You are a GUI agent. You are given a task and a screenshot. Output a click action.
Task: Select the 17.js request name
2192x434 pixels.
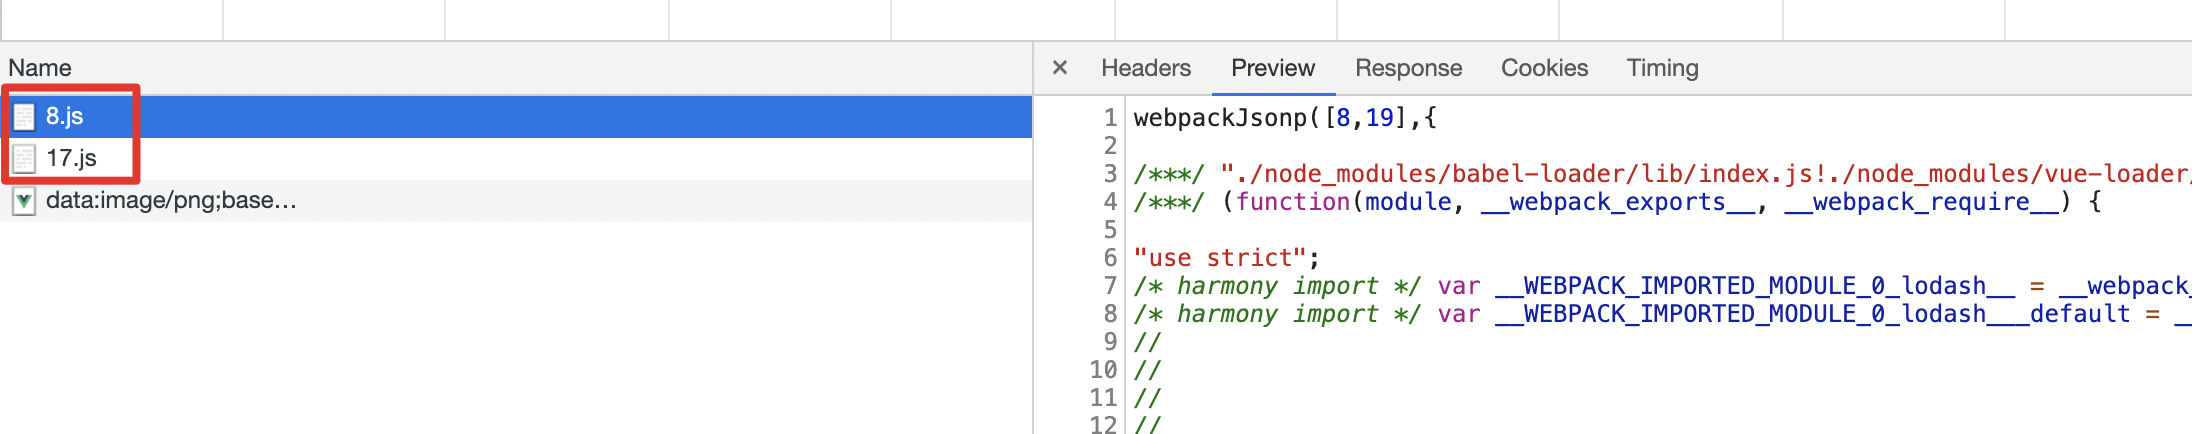click(72, 159)
